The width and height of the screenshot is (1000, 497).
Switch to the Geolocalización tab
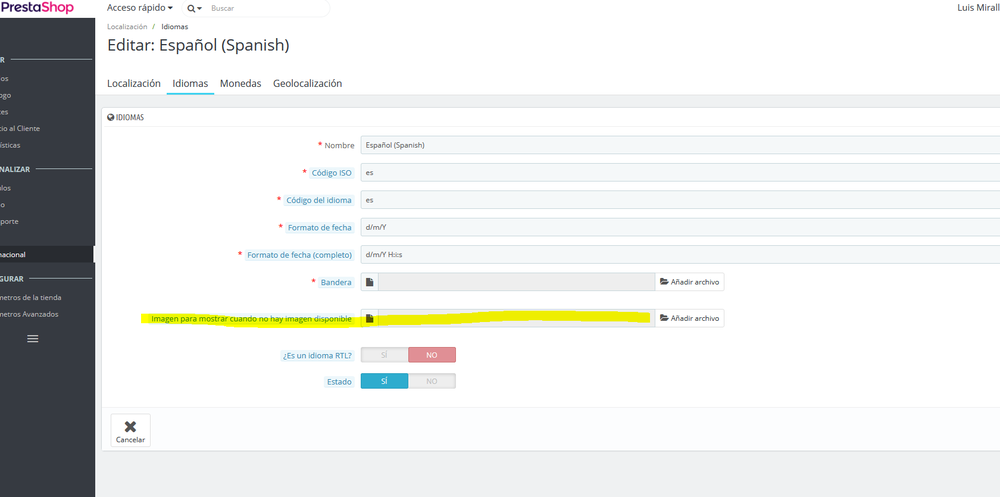307,84
